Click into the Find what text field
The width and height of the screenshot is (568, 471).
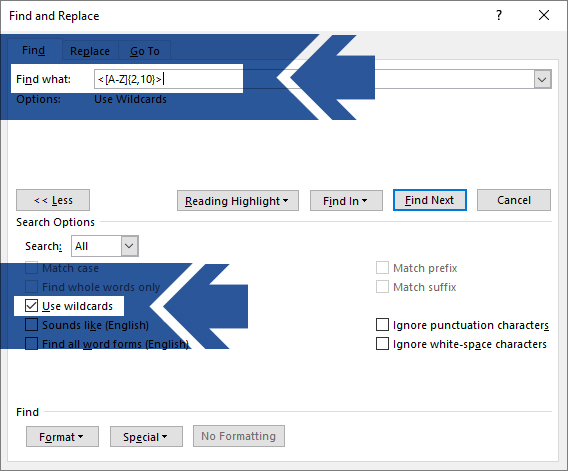[x=314, y=79]
